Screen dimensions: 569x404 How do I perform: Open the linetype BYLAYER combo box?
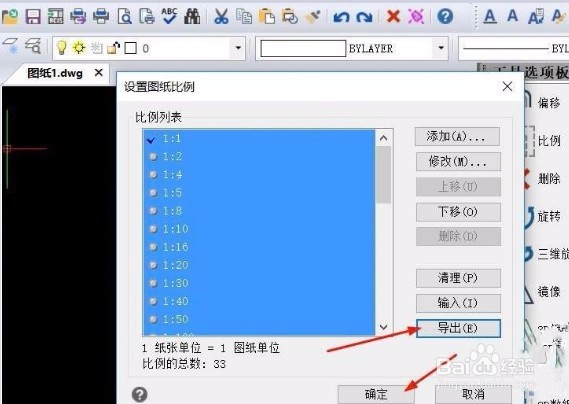click(513, 48)
